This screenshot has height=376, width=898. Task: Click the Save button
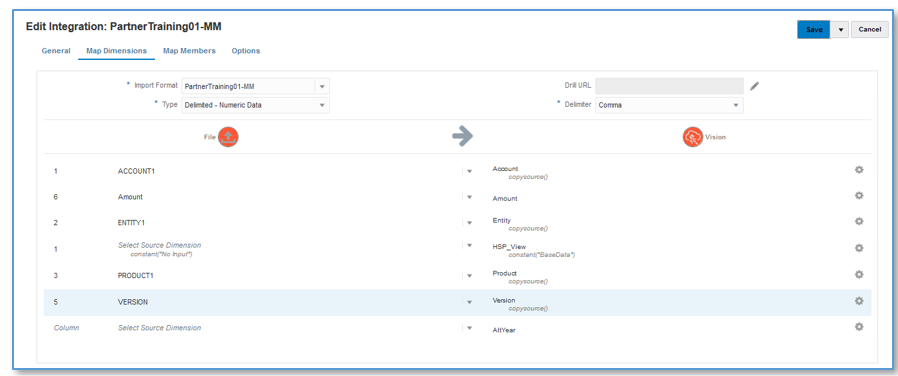click(x=814, y=30)
